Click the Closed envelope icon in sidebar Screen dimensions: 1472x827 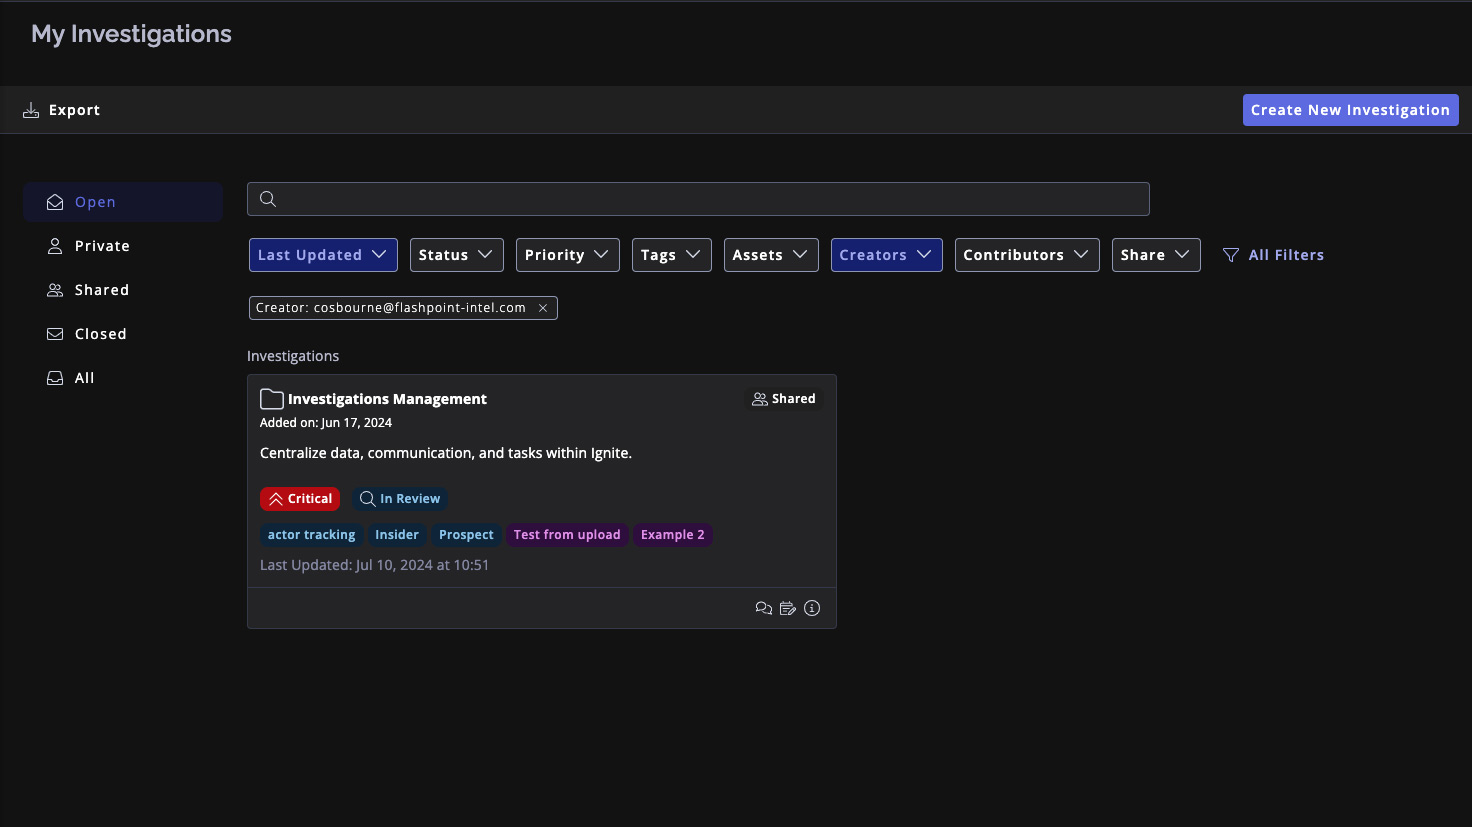(55, 334)
